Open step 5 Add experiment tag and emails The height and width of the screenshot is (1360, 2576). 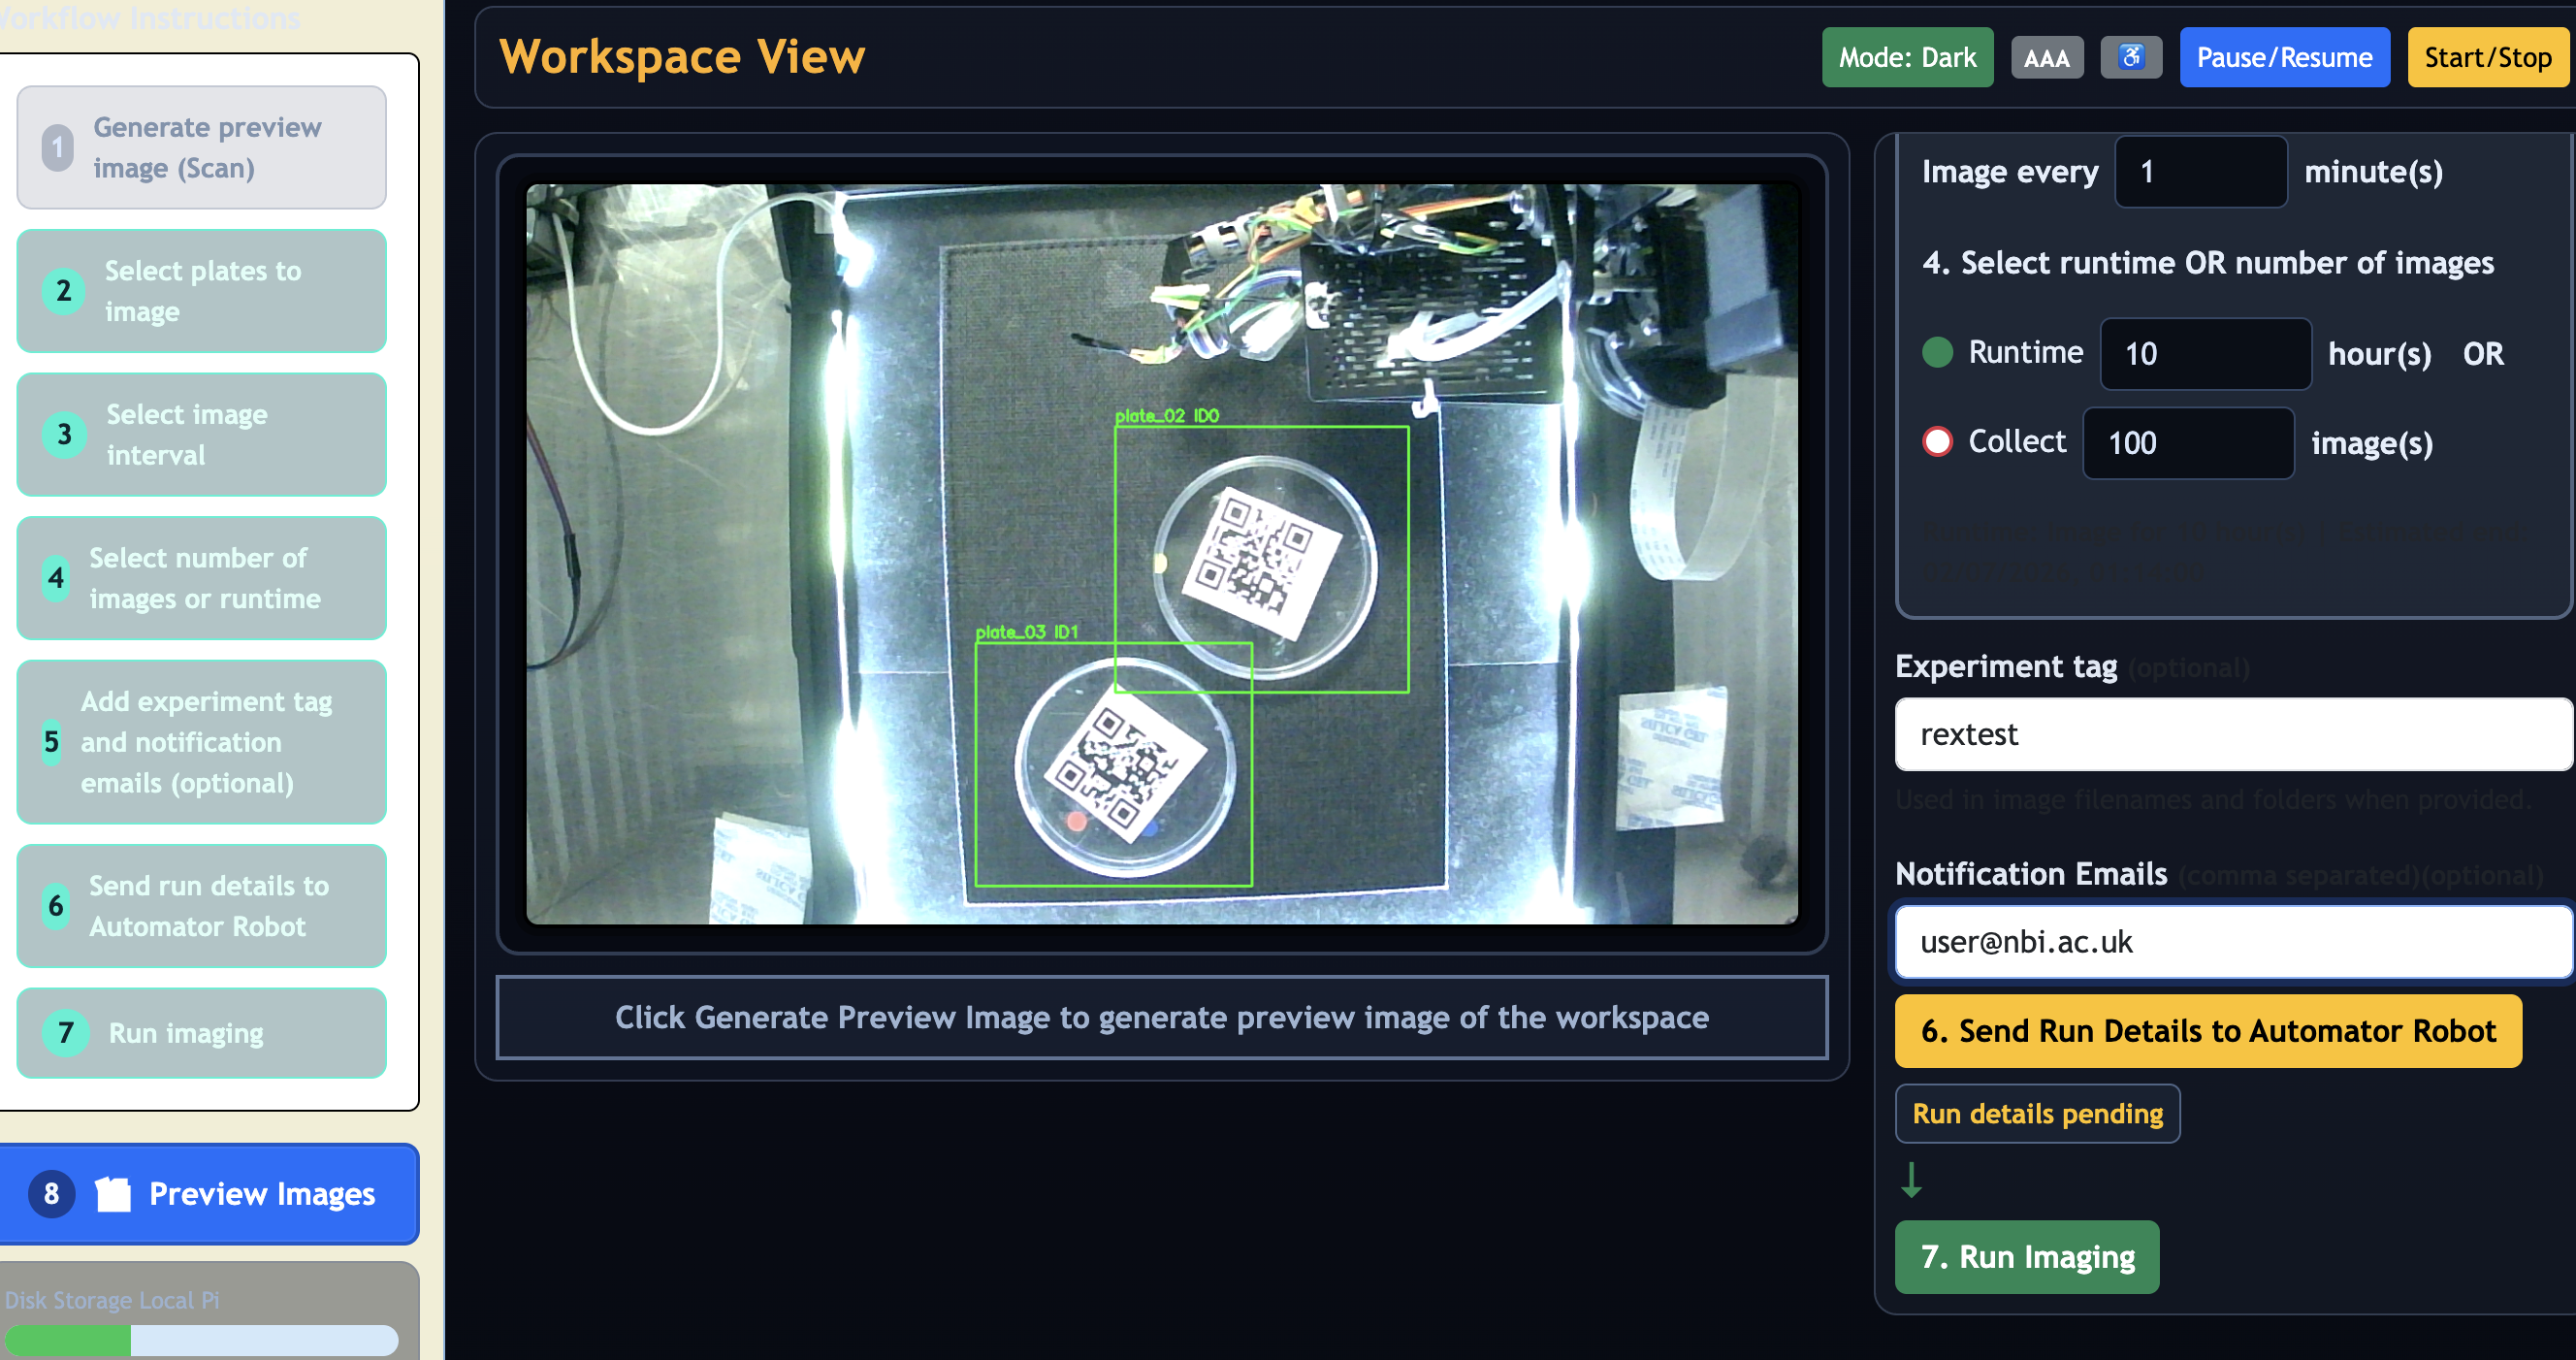point(202,742)
